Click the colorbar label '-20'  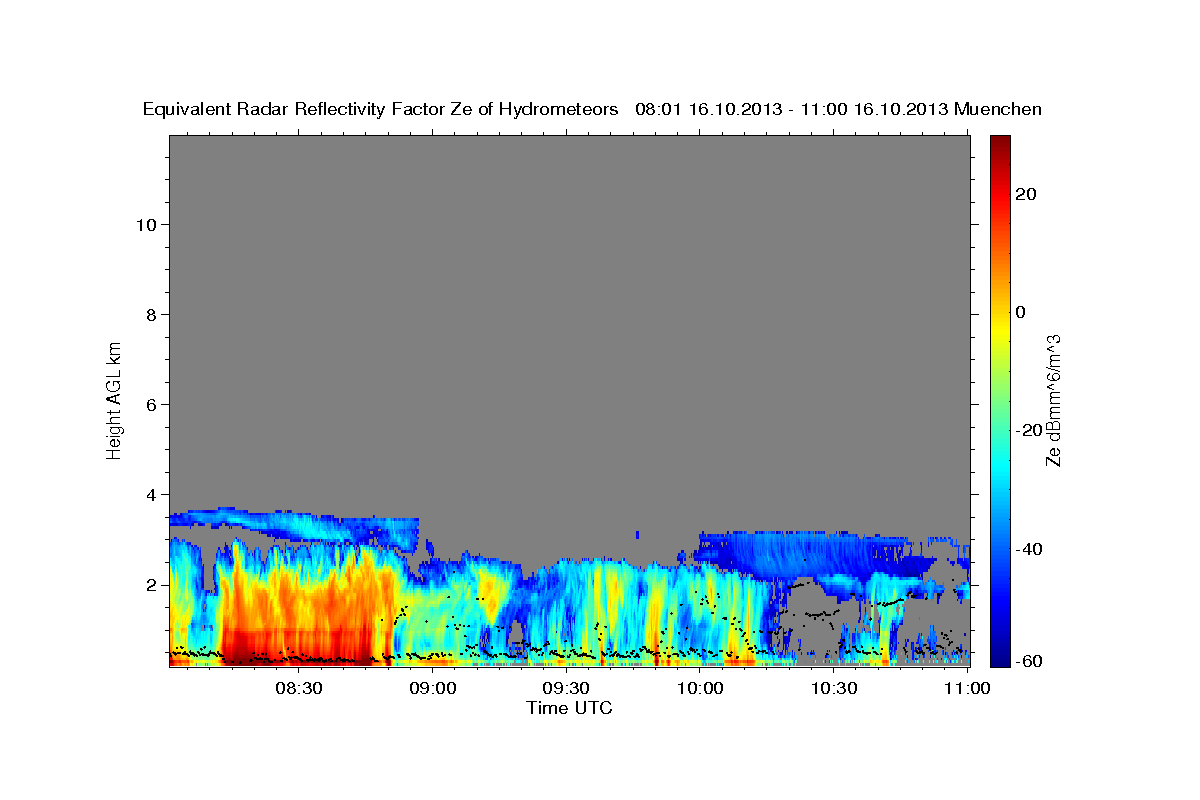pos(1028,430)
